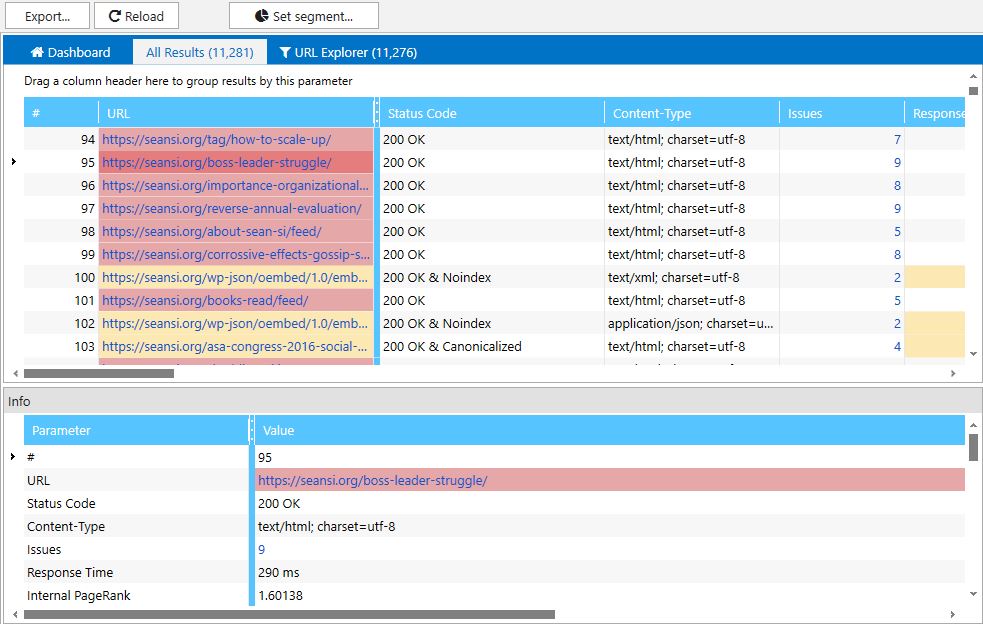
Task: Click the Status Code column header
Action: [421, 113]
